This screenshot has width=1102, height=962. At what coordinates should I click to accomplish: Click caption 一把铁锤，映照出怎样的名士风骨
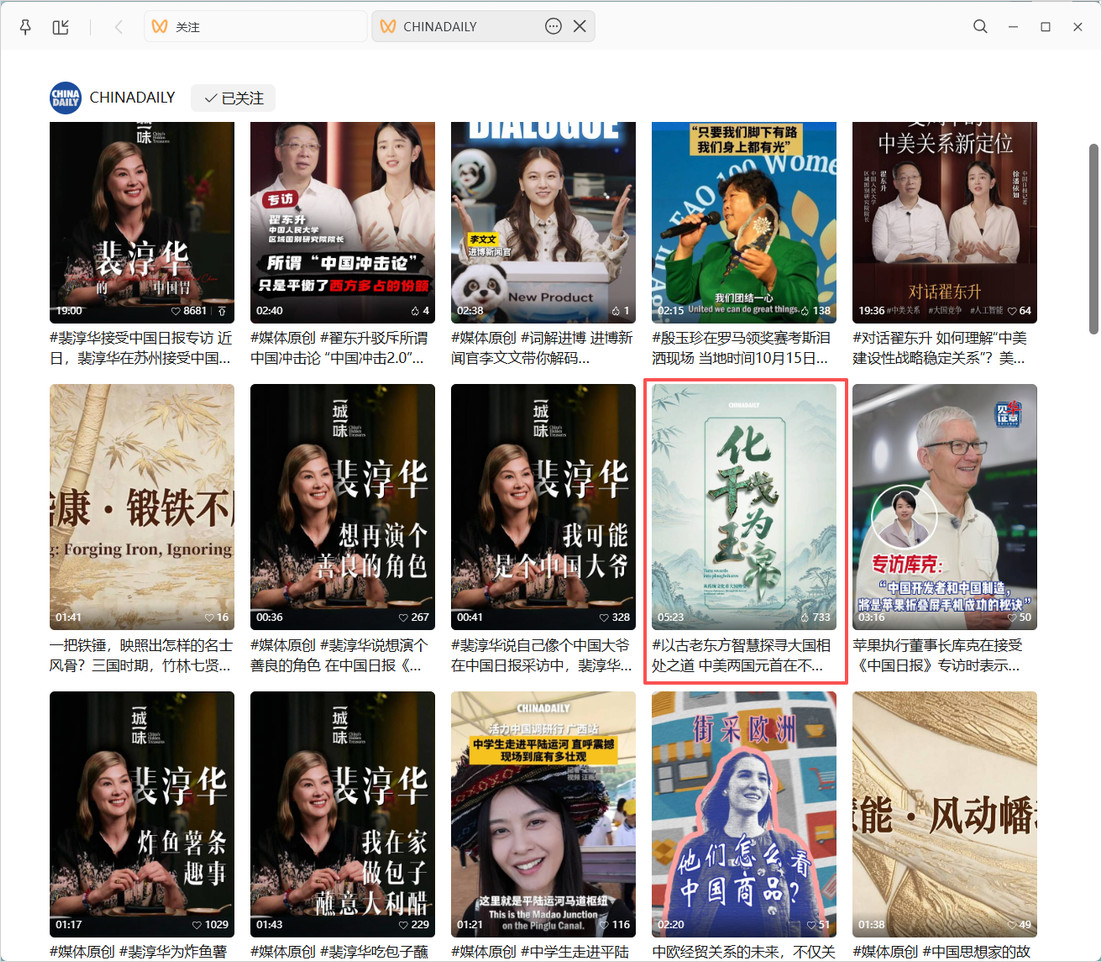[141, 655]
